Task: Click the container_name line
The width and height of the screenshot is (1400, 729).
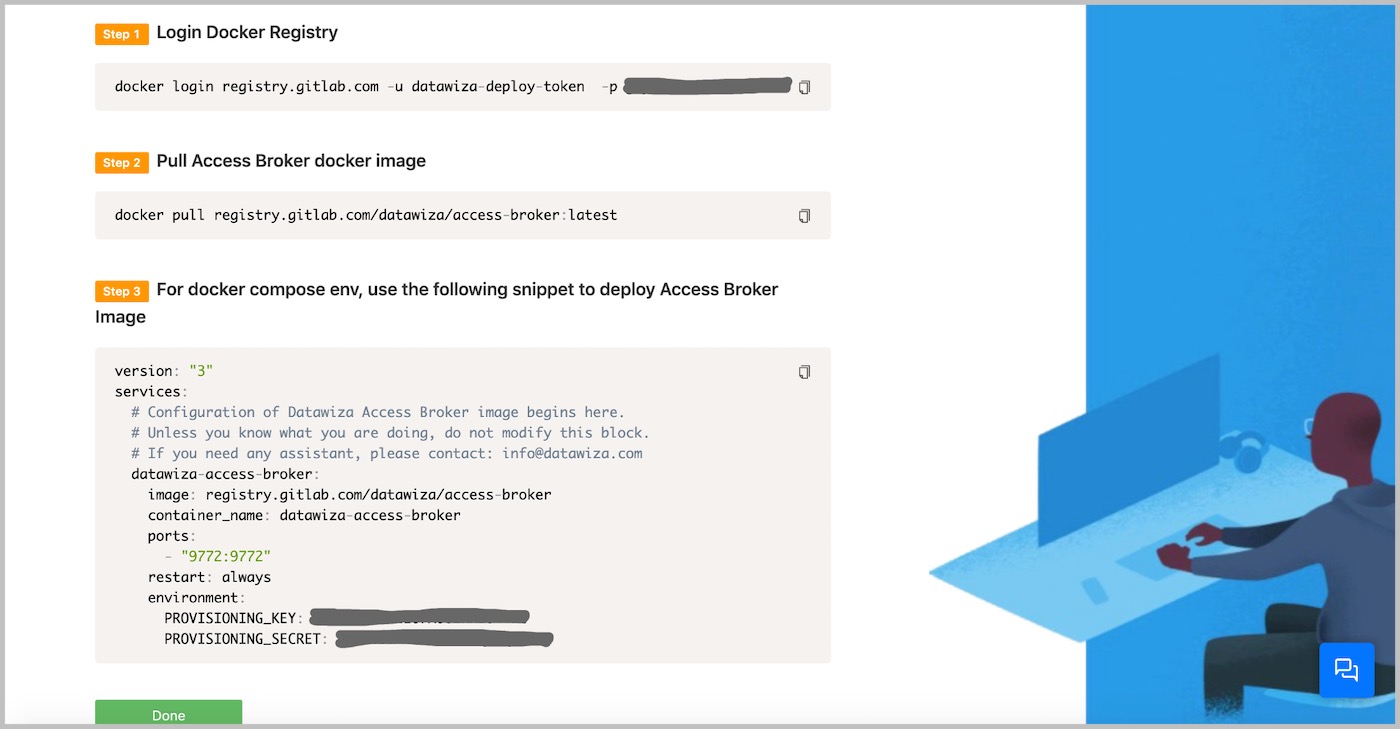Action: tap(304, 515)
